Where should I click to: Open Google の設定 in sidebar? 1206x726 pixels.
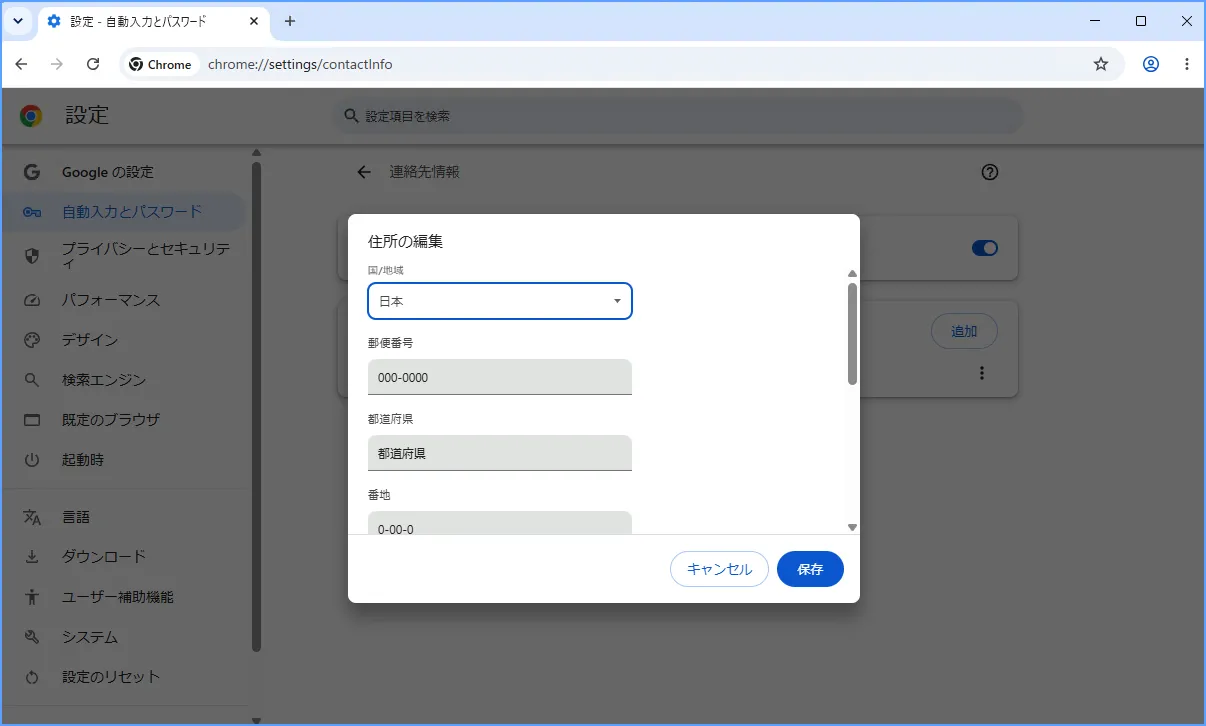(124, 172)
